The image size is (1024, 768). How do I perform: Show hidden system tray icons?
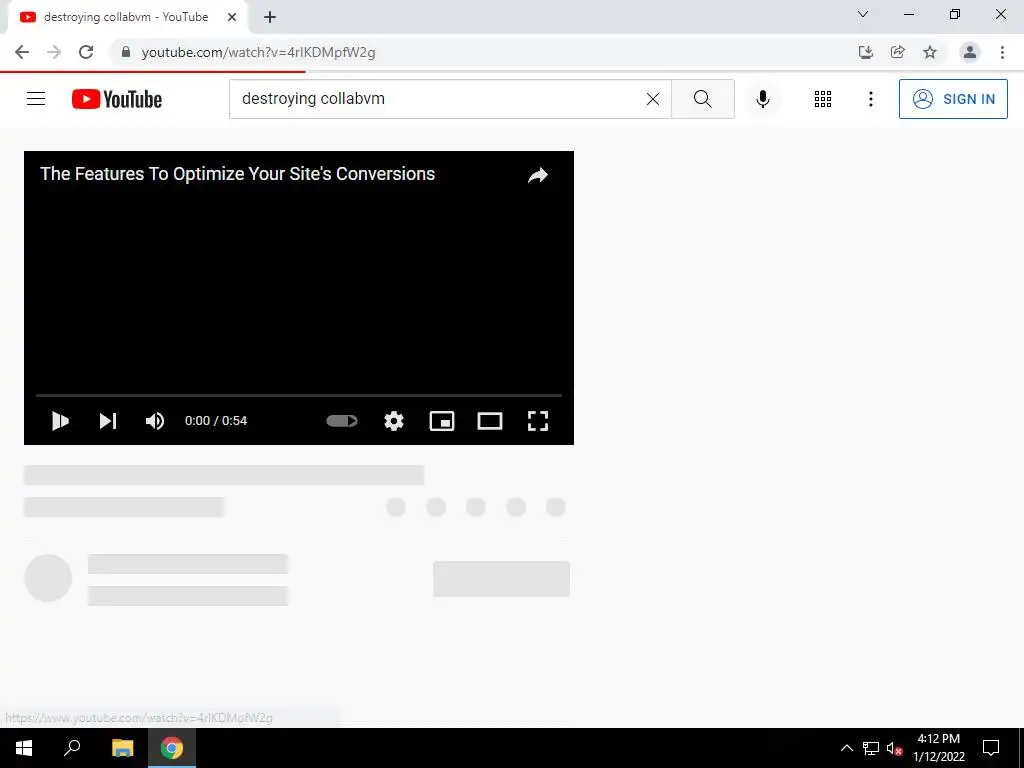(846, 748)
